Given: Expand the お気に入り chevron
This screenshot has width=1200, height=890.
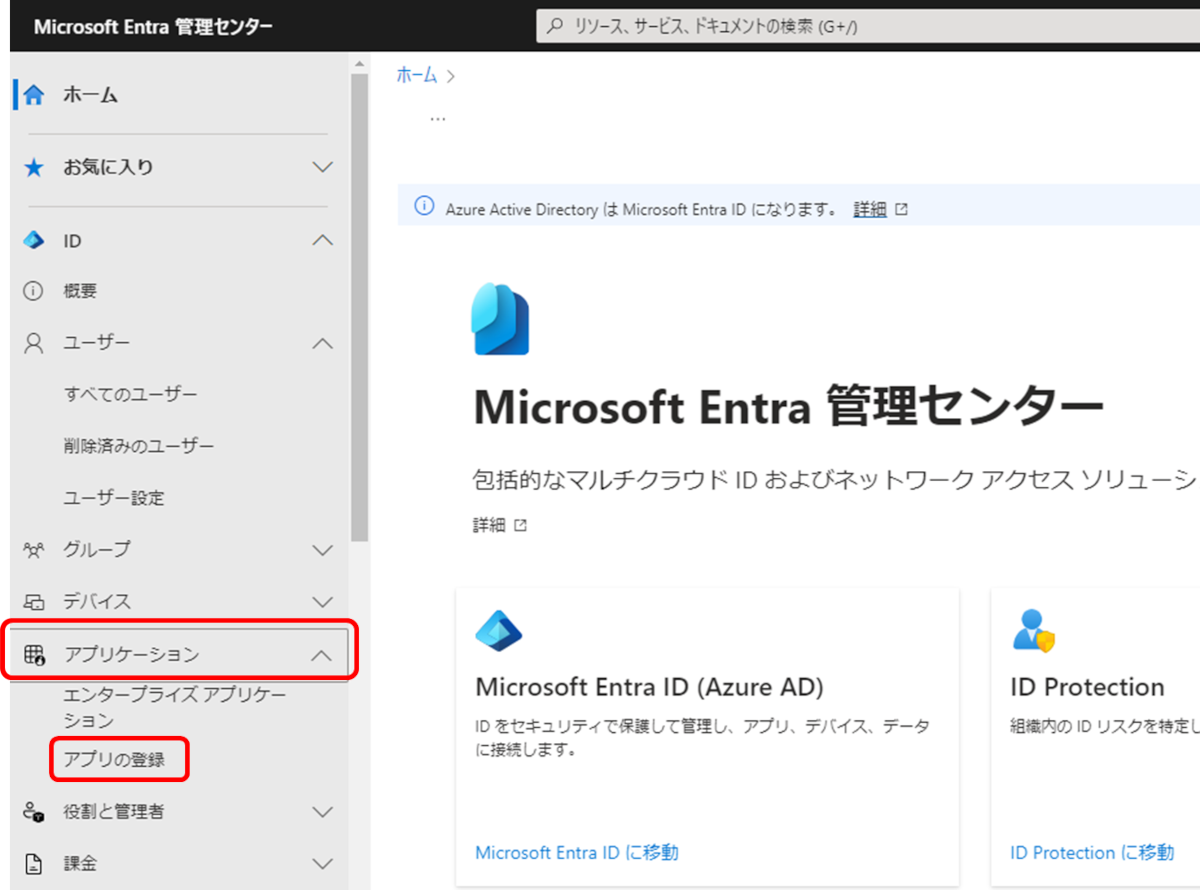Looking at the screenshot, I should click(322, 167).
